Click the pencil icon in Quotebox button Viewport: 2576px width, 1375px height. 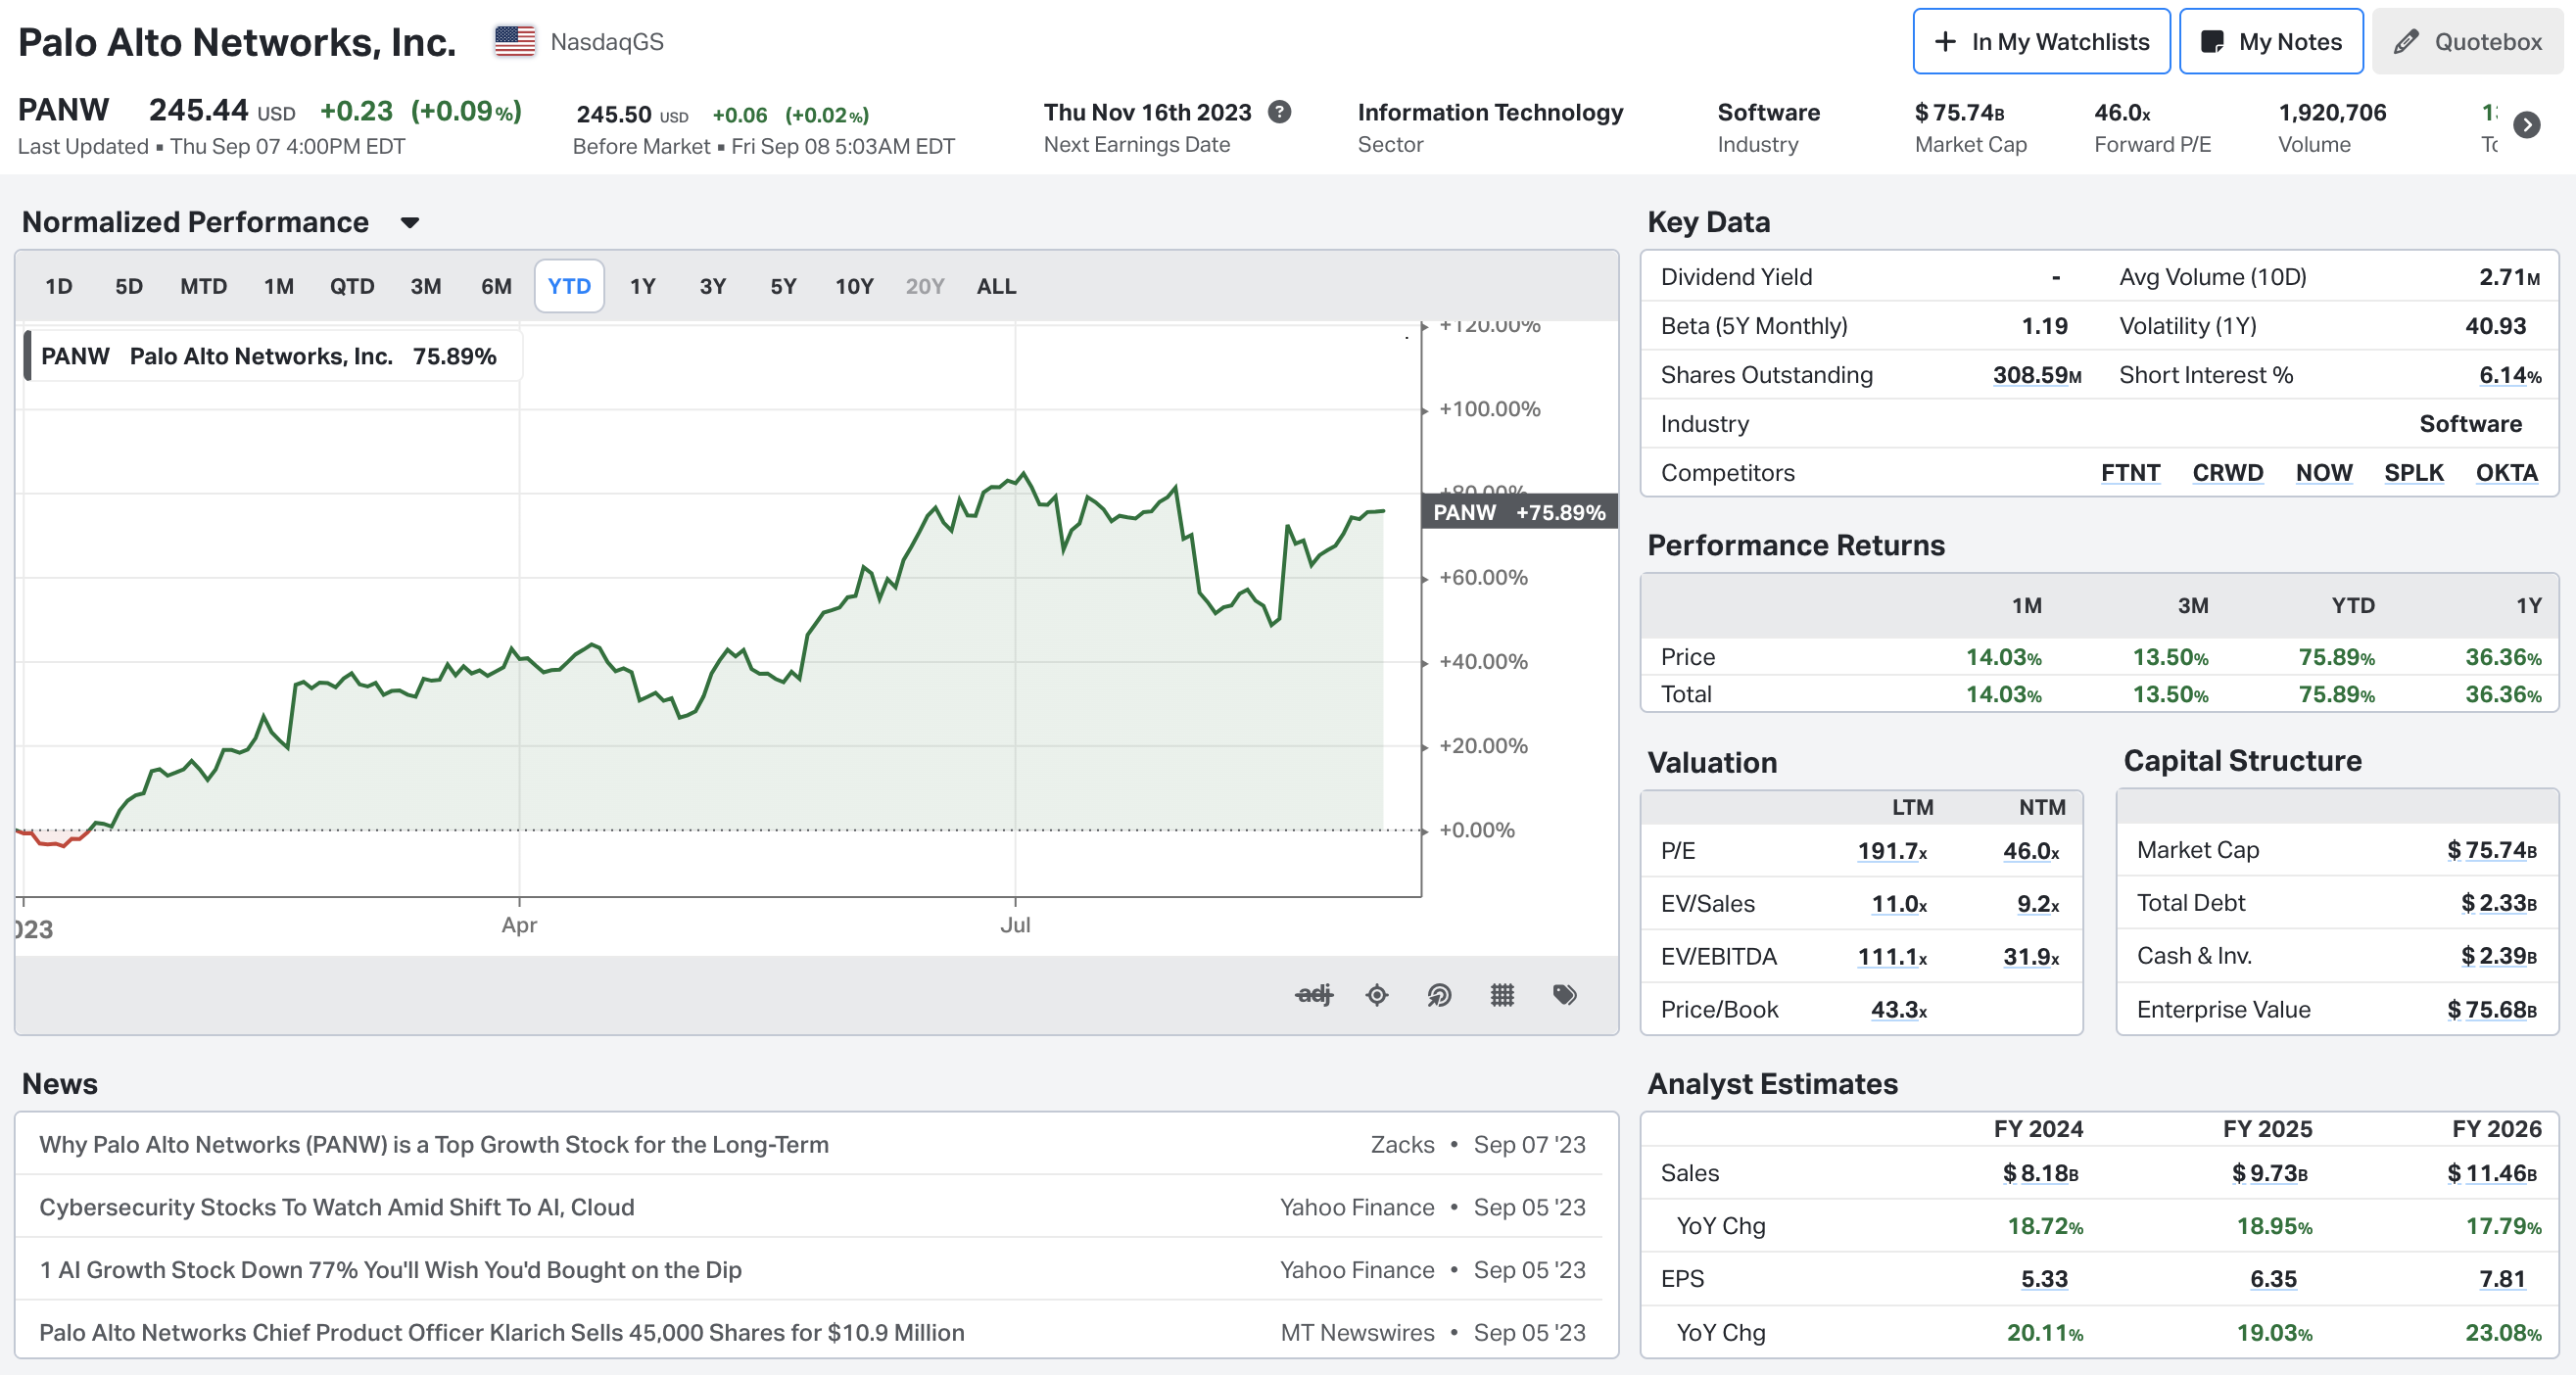2406,42
